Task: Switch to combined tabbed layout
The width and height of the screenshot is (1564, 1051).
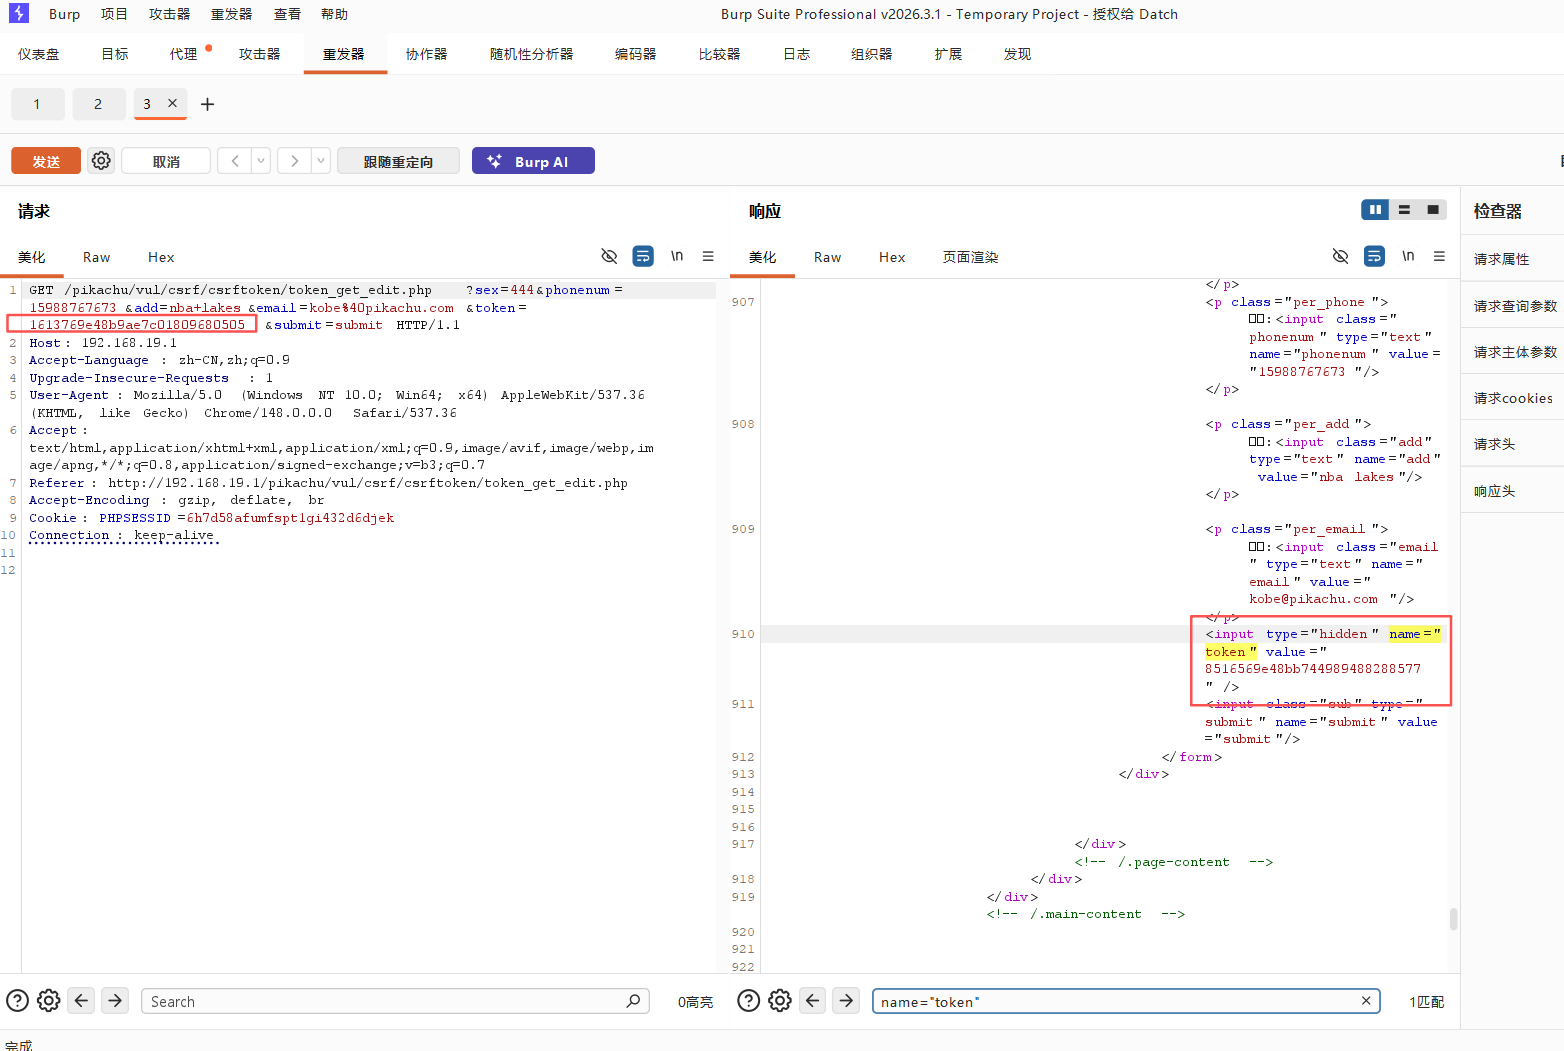Action: 1433,209
